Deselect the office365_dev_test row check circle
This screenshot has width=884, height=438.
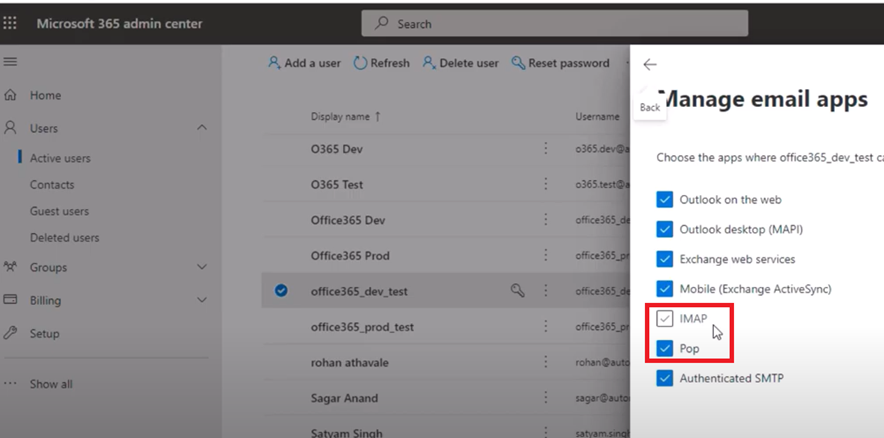(281, 290)
